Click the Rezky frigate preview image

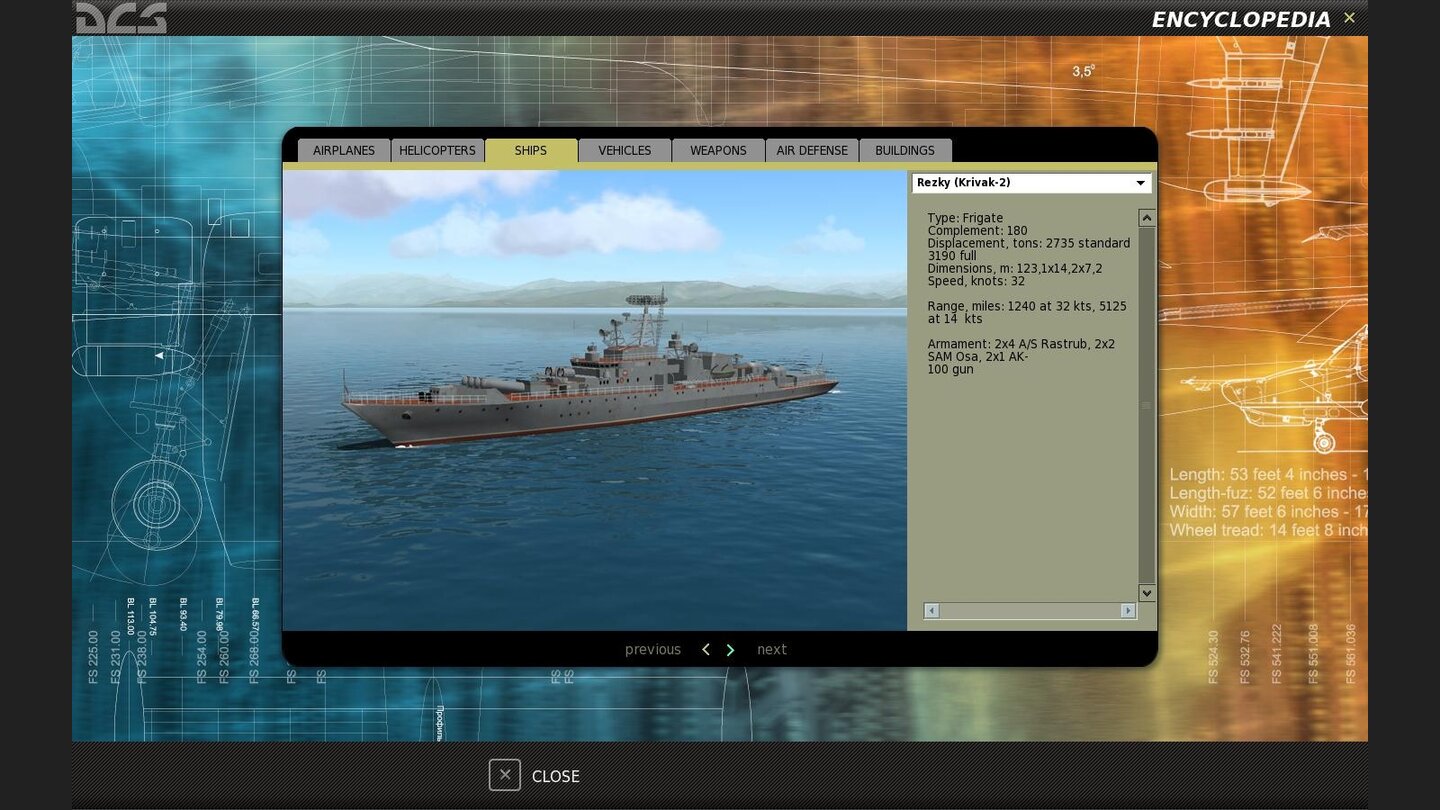pyautogui.click(x=594, y=400)
